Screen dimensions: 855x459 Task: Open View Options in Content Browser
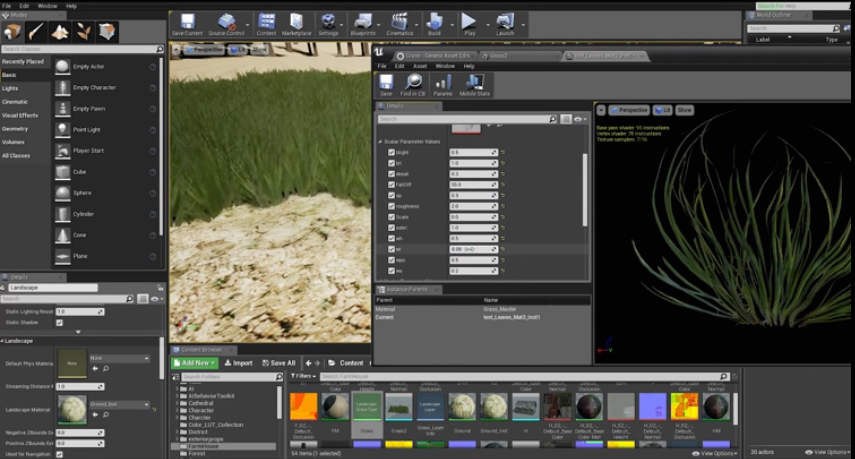[715, 453]
